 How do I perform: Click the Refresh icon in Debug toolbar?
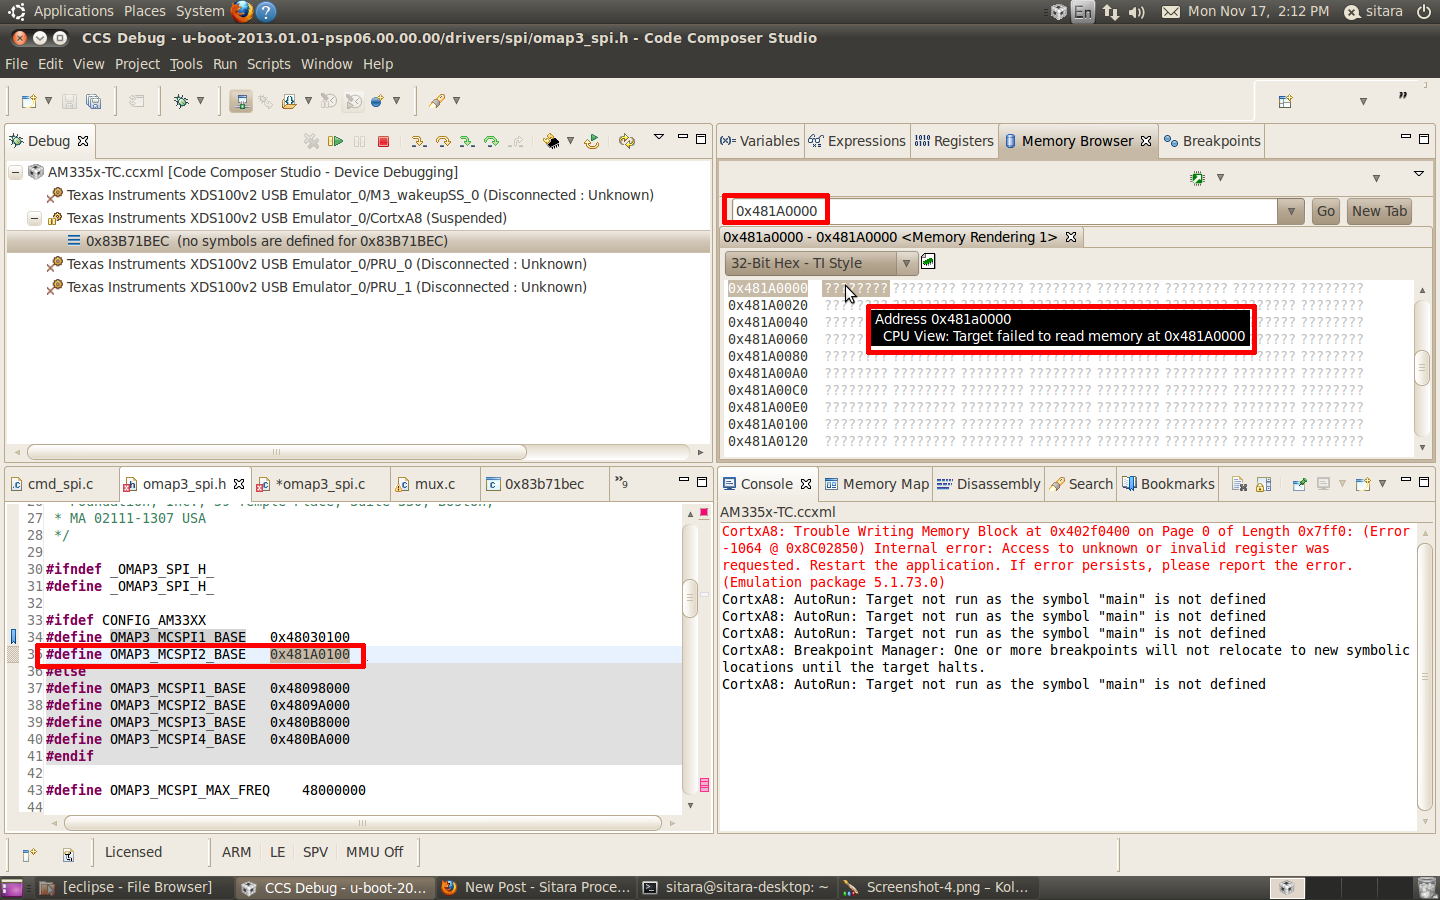coord(627,141)
